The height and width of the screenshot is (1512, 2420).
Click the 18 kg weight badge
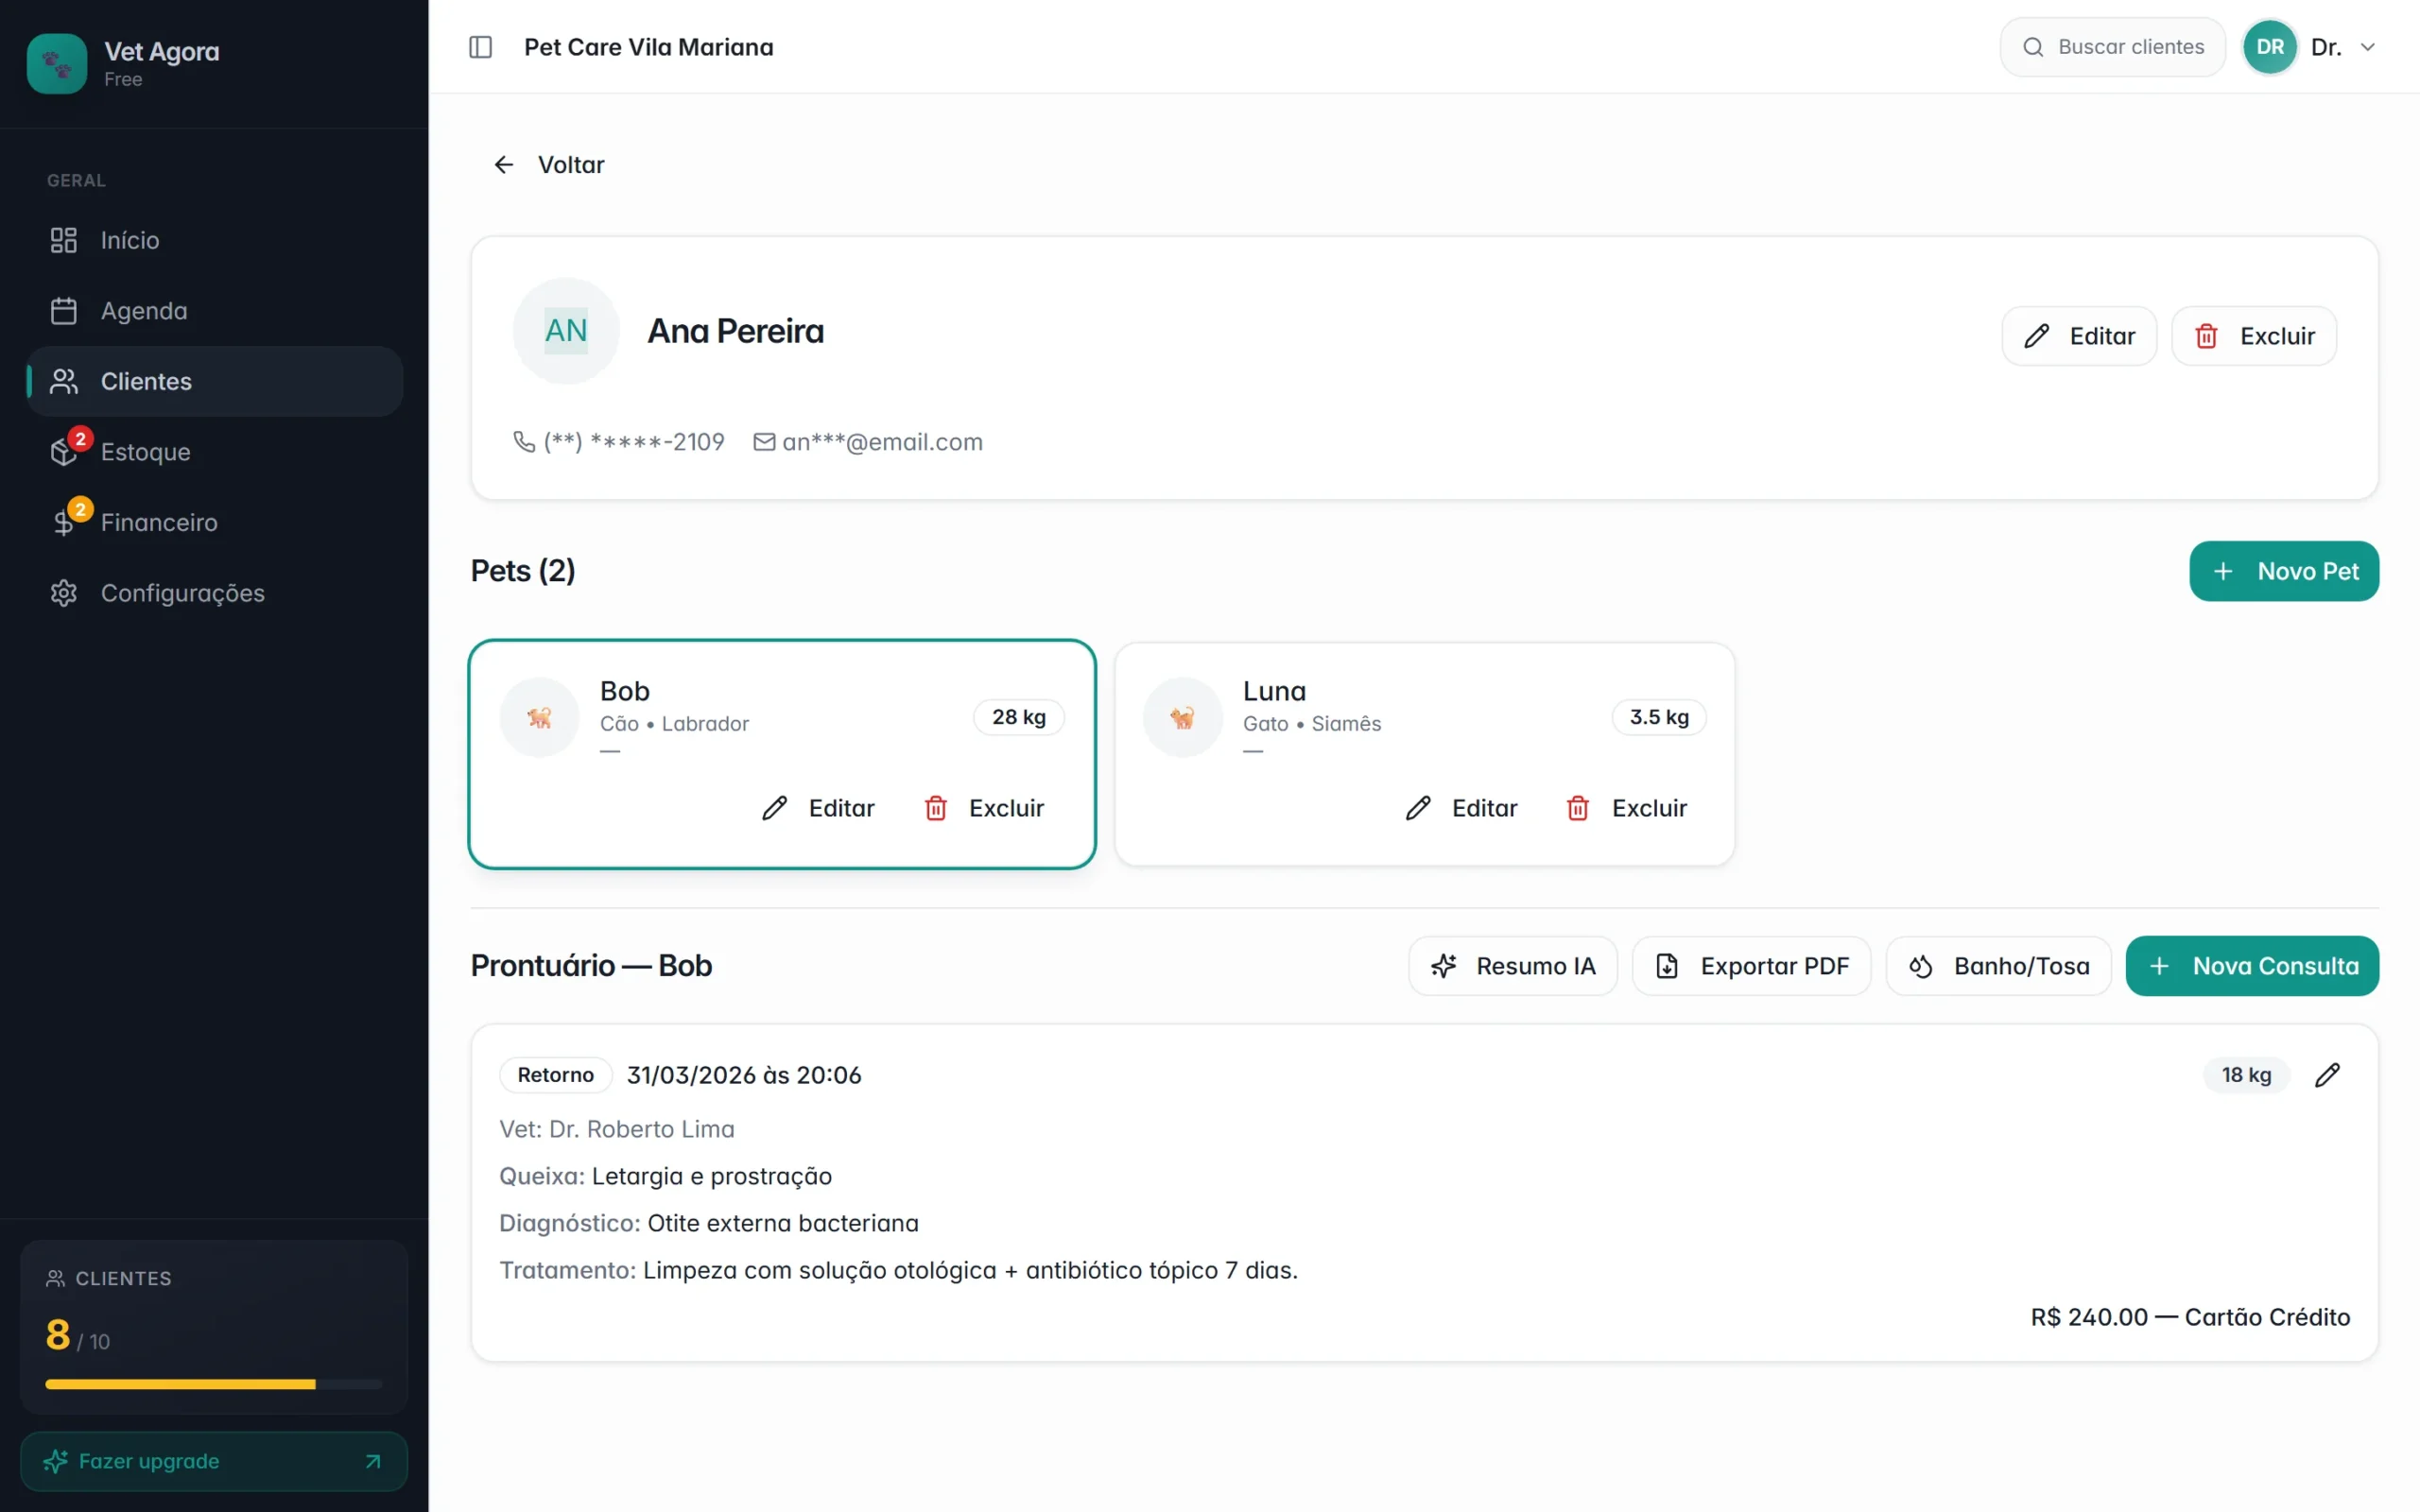click(2246, 1075)
